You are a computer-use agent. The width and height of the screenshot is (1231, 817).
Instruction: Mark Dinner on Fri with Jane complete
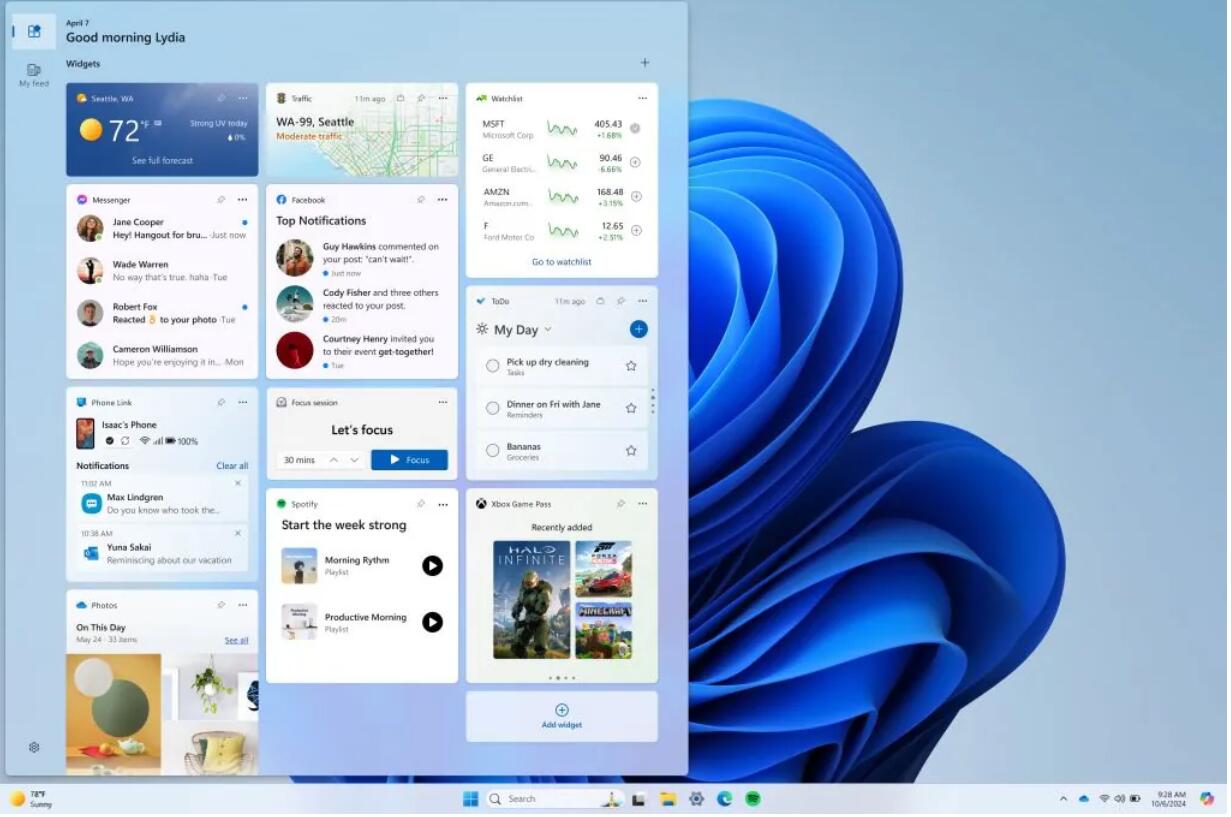coord(494,409)
